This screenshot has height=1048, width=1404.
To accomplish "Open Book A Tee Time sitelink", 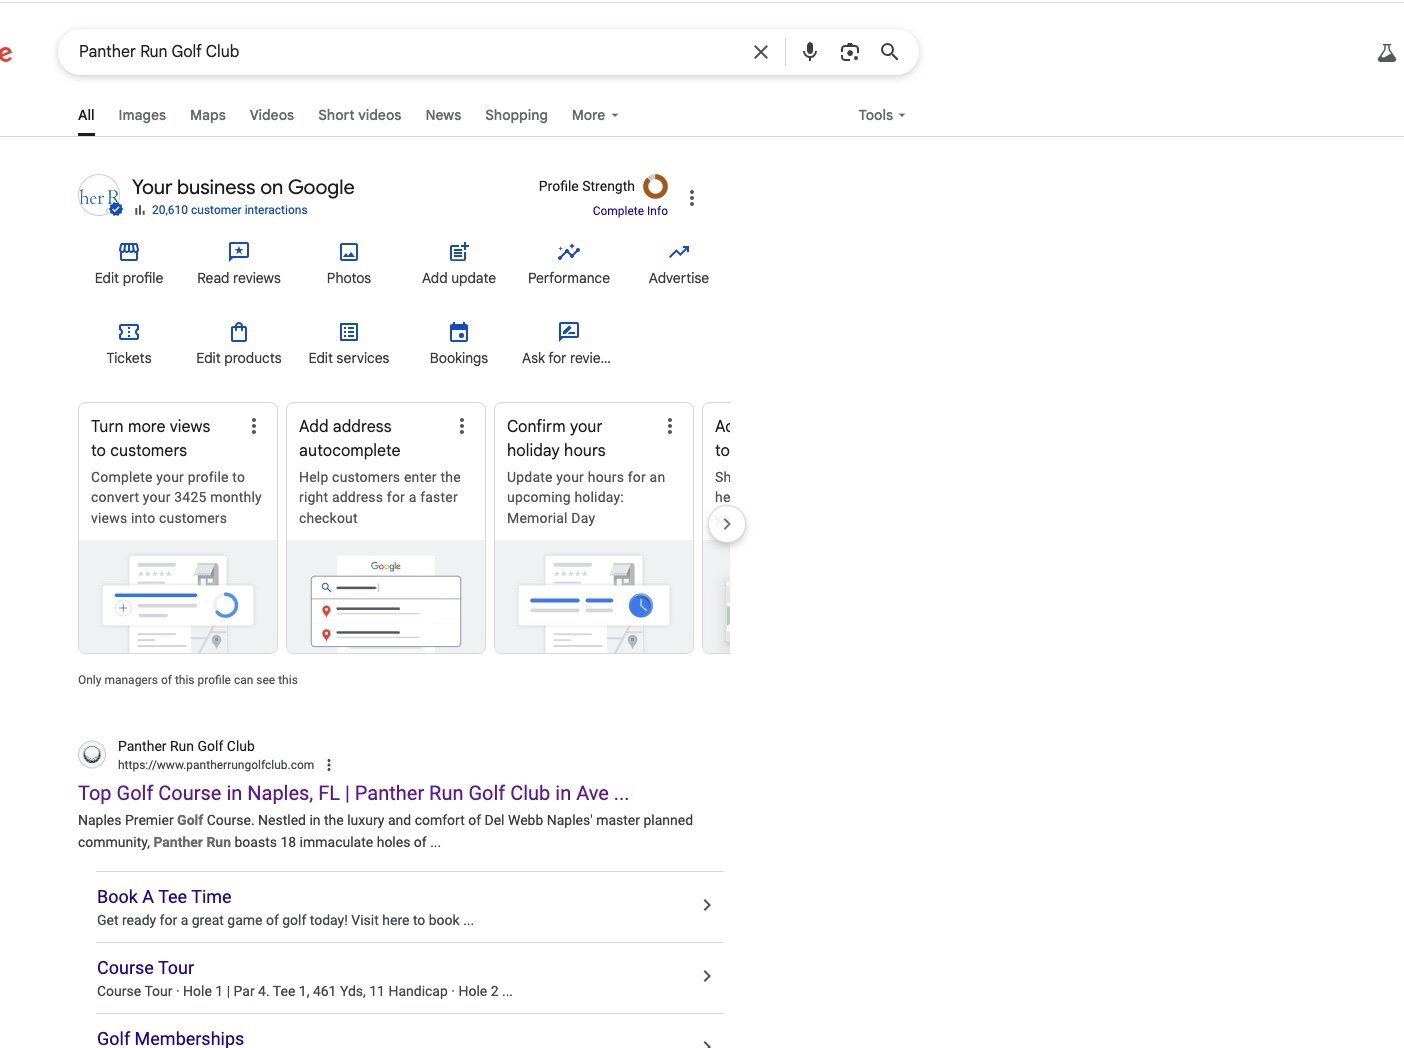I will coord(164,897).
